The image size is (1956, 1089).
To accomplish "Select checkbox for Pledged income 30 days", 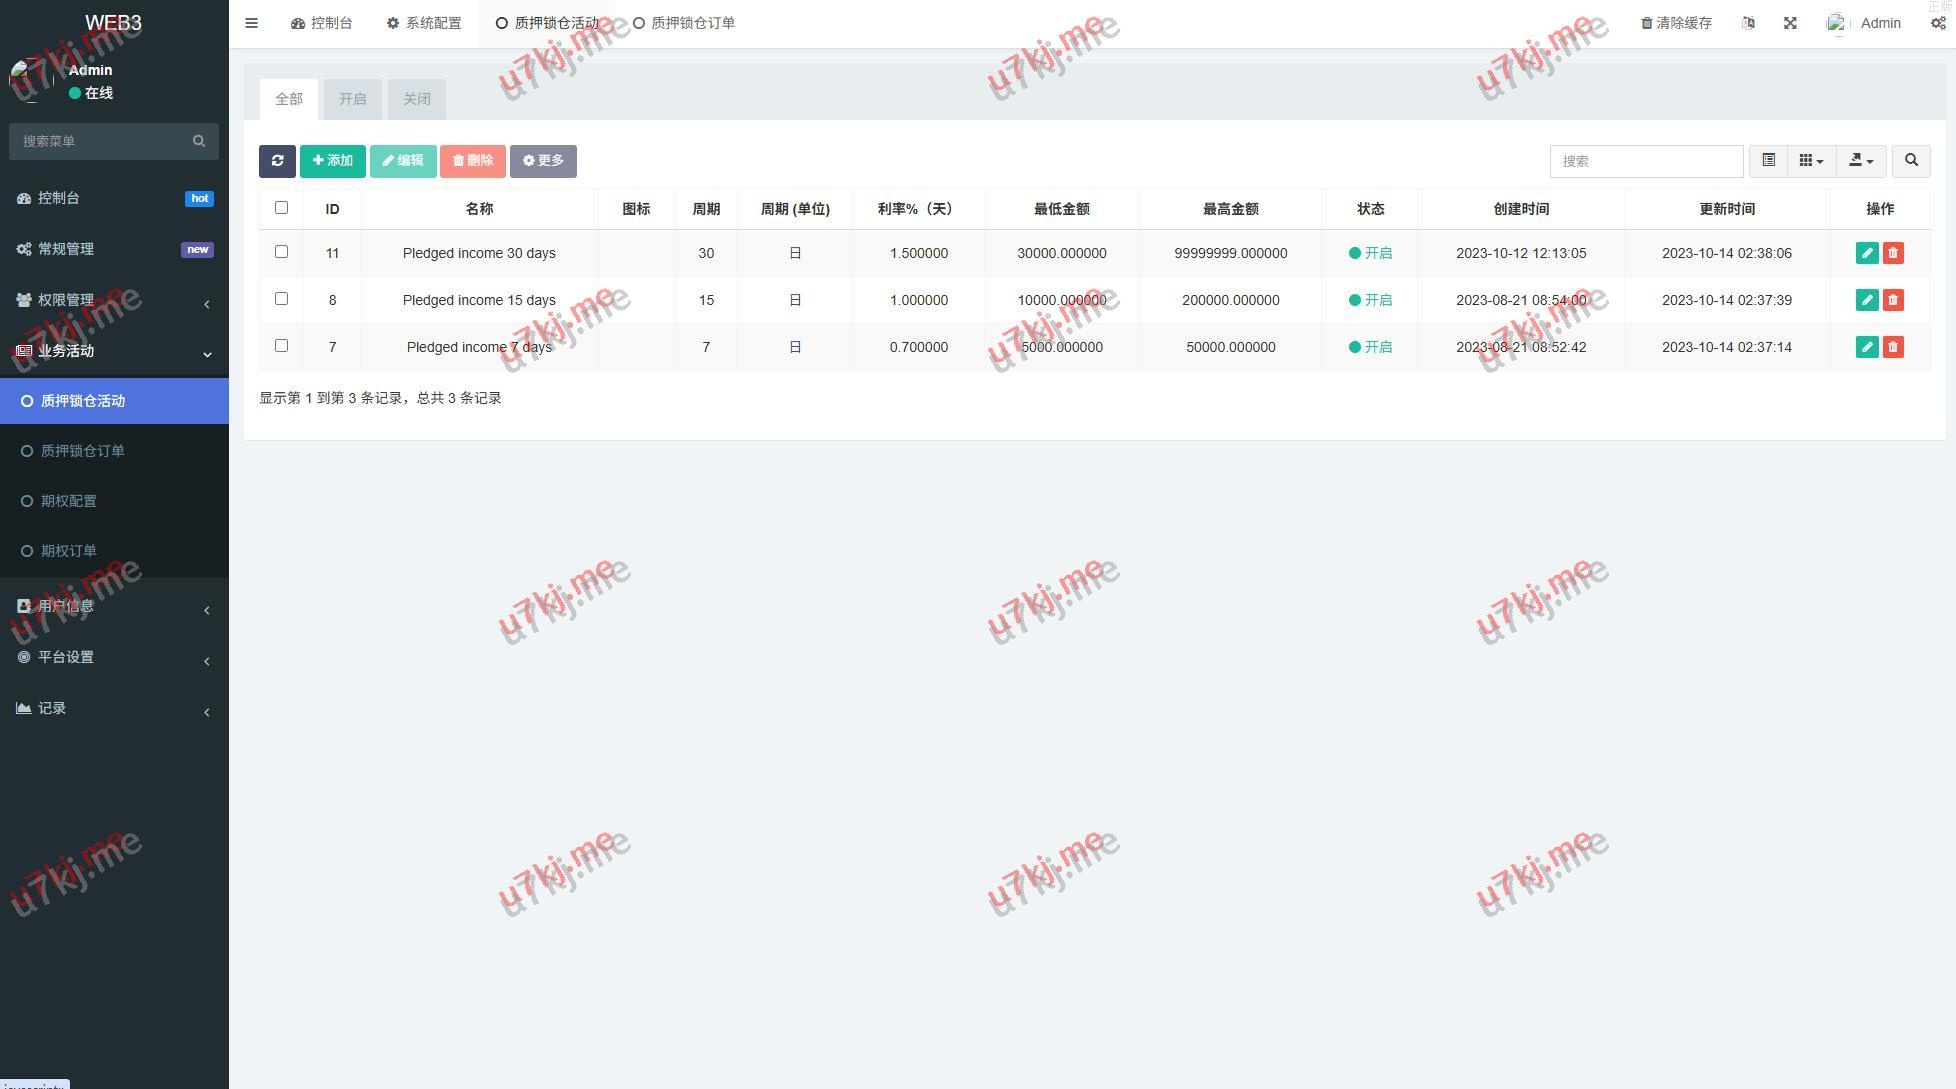I will click(281, 252).
